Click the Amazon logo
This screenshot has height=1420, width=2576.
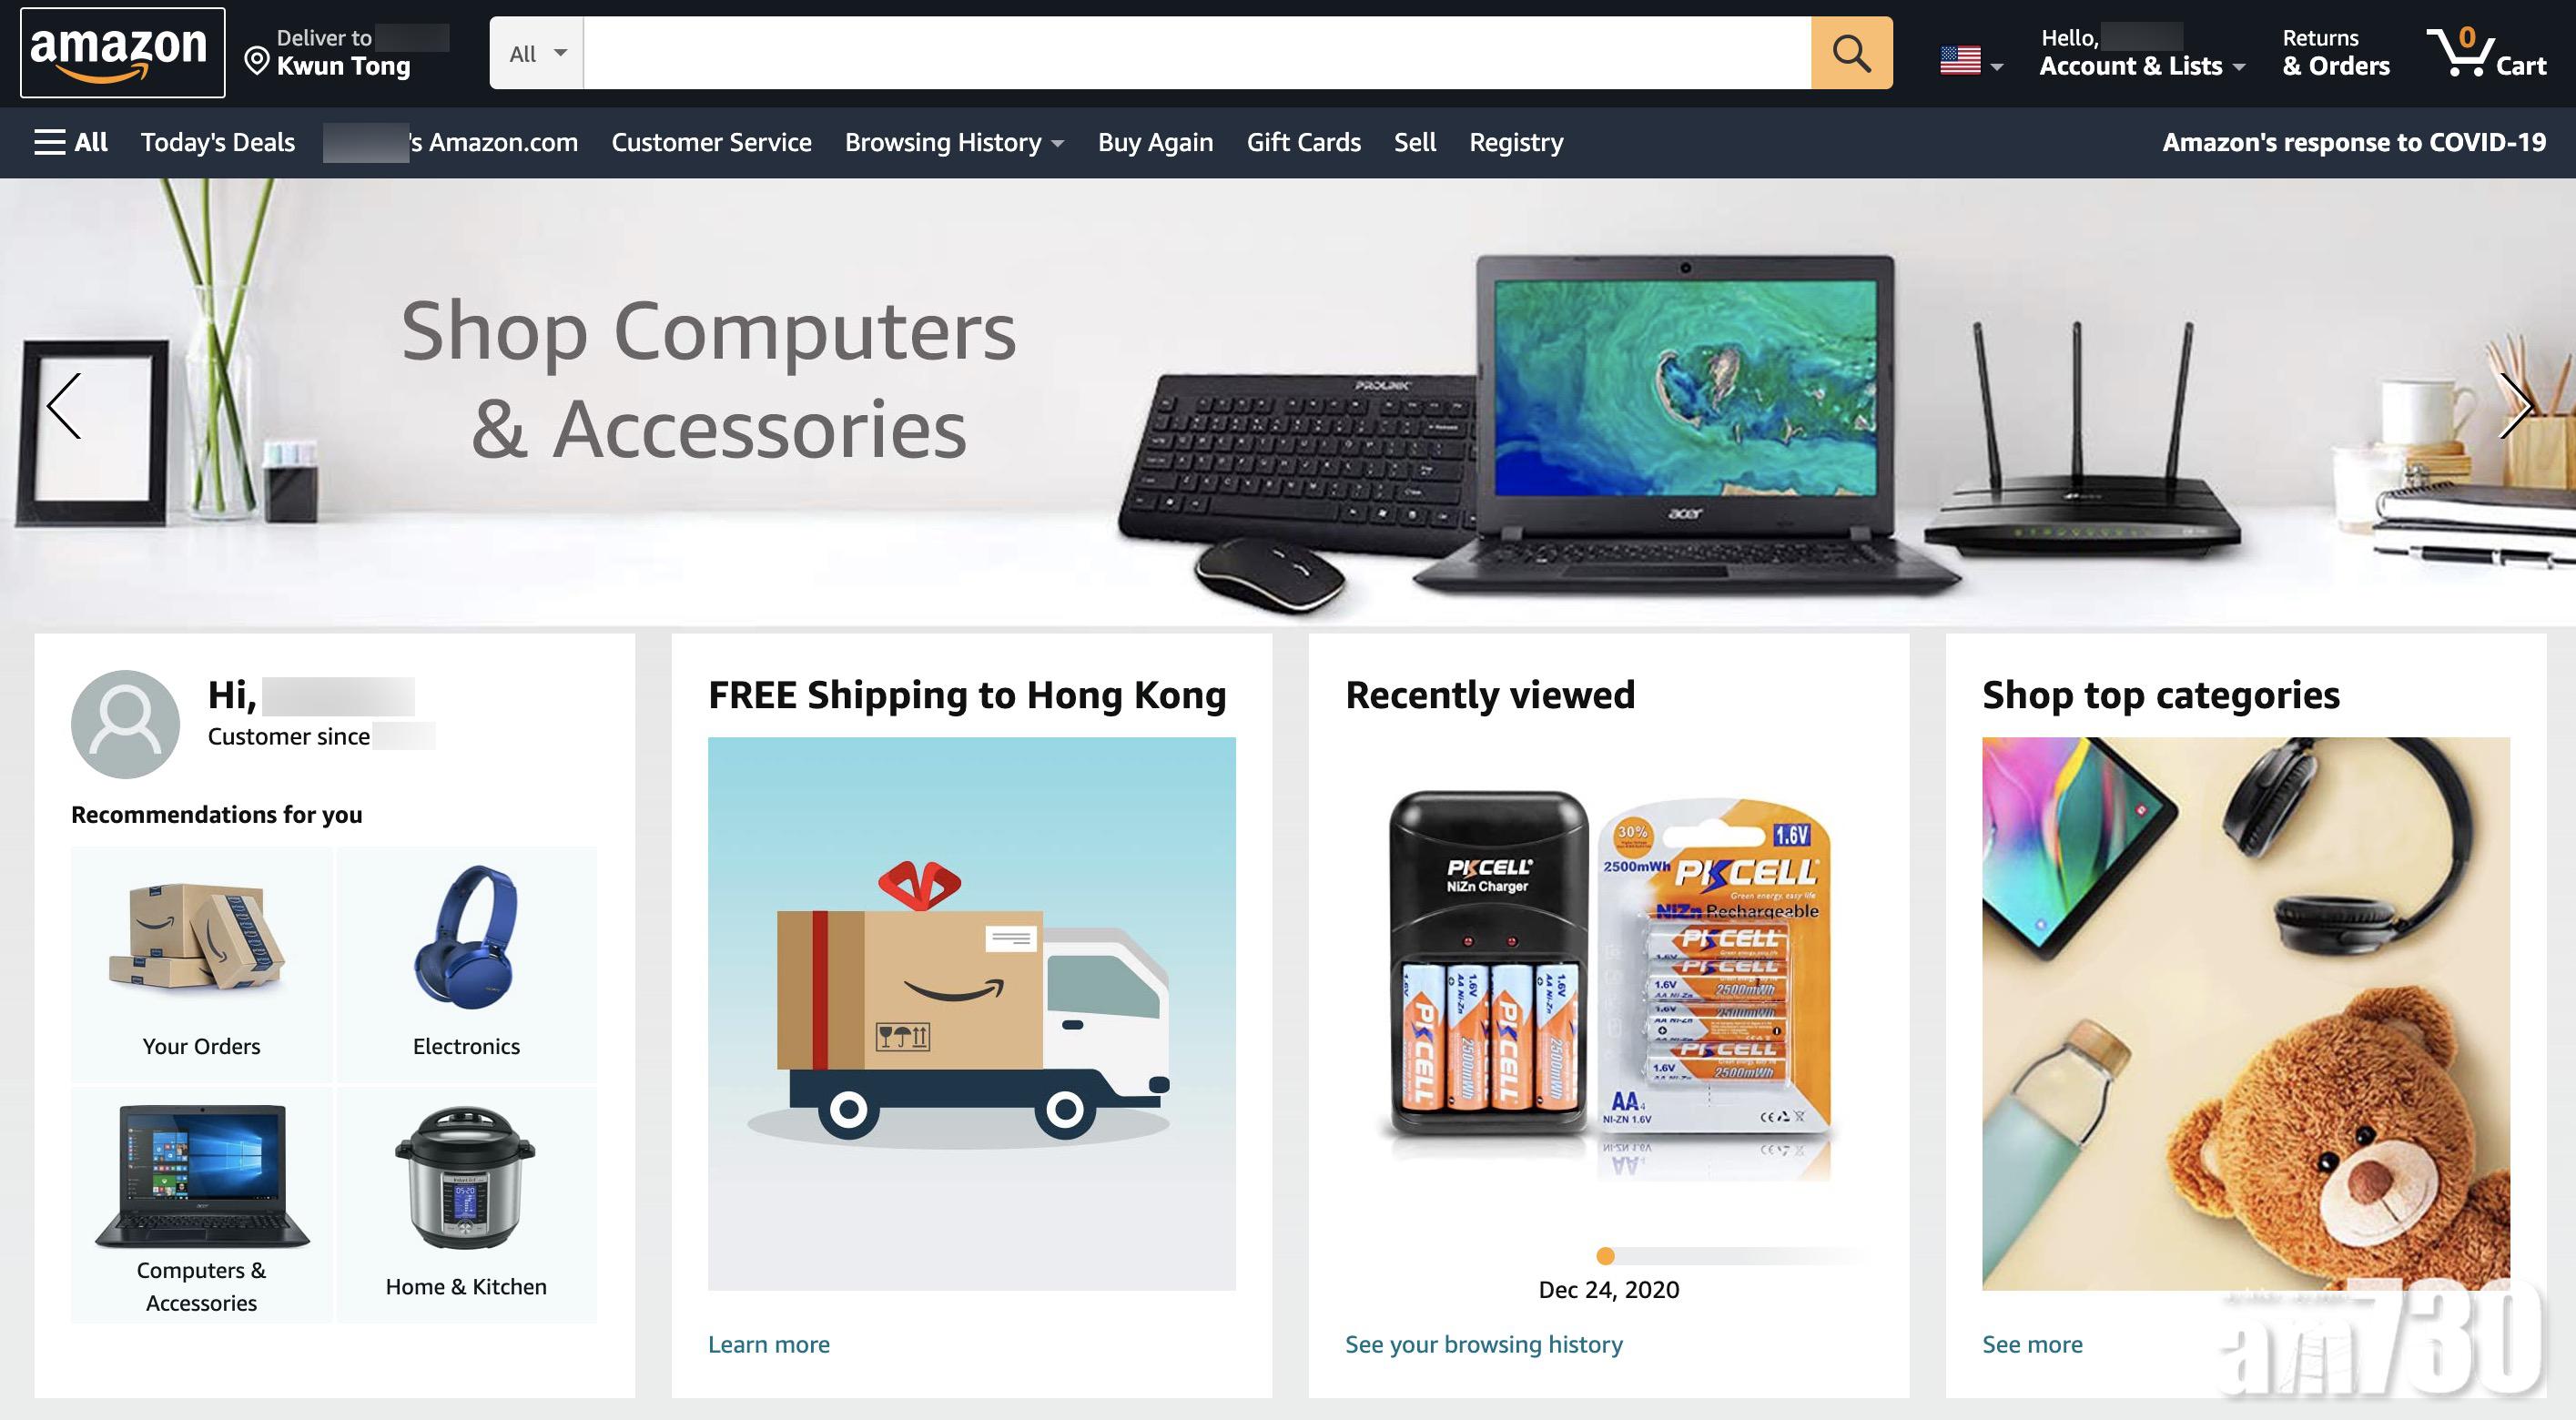[x=122, y=53]
